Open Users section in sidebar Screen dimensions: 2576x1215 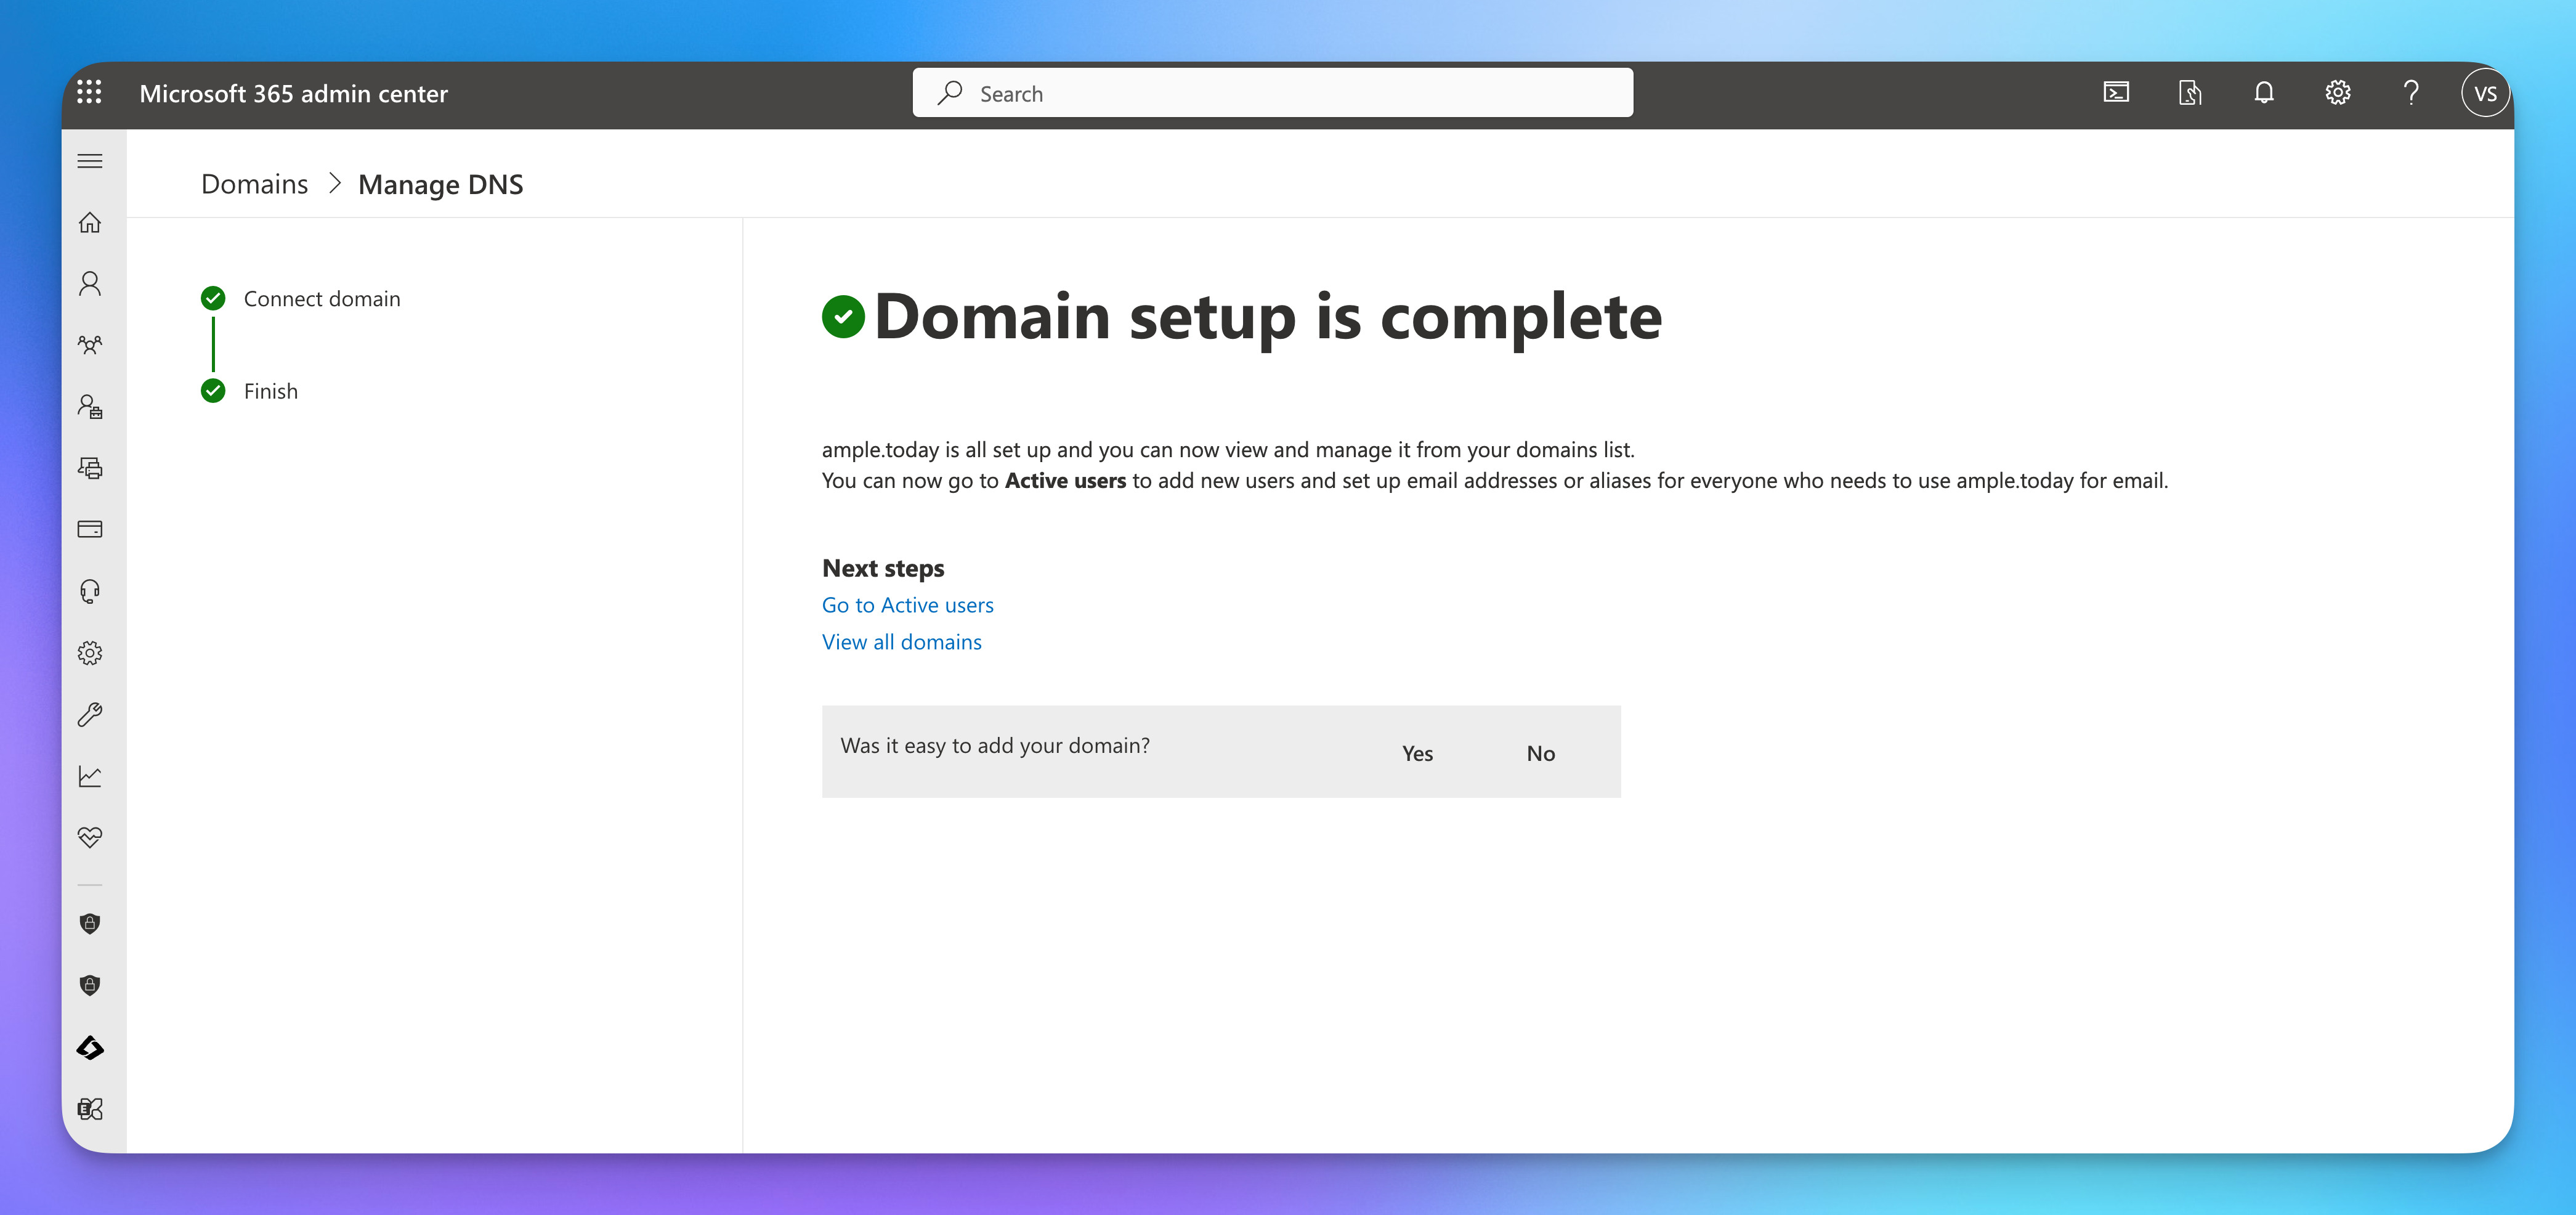pos(90,284)
